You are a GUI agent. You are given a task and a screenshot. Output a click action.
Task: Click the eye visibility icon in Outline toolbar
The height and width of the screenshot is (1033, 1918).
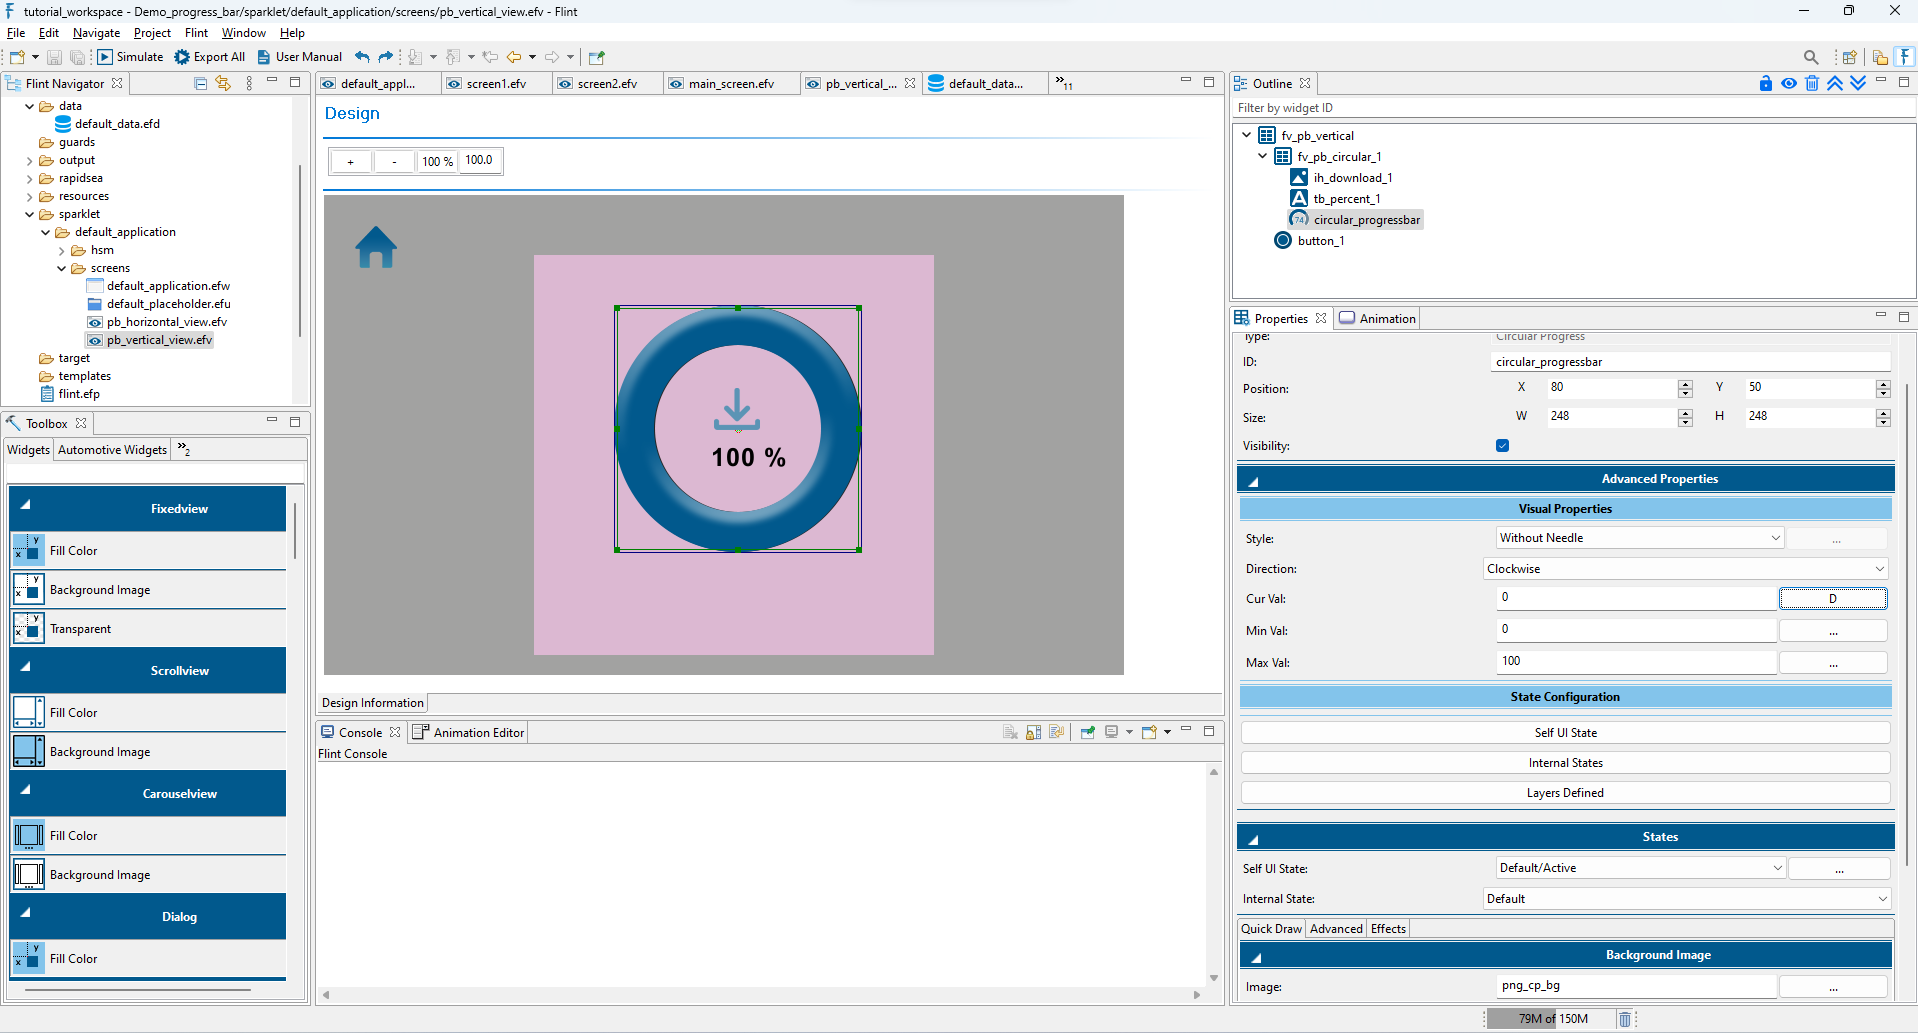[1789, 83]
